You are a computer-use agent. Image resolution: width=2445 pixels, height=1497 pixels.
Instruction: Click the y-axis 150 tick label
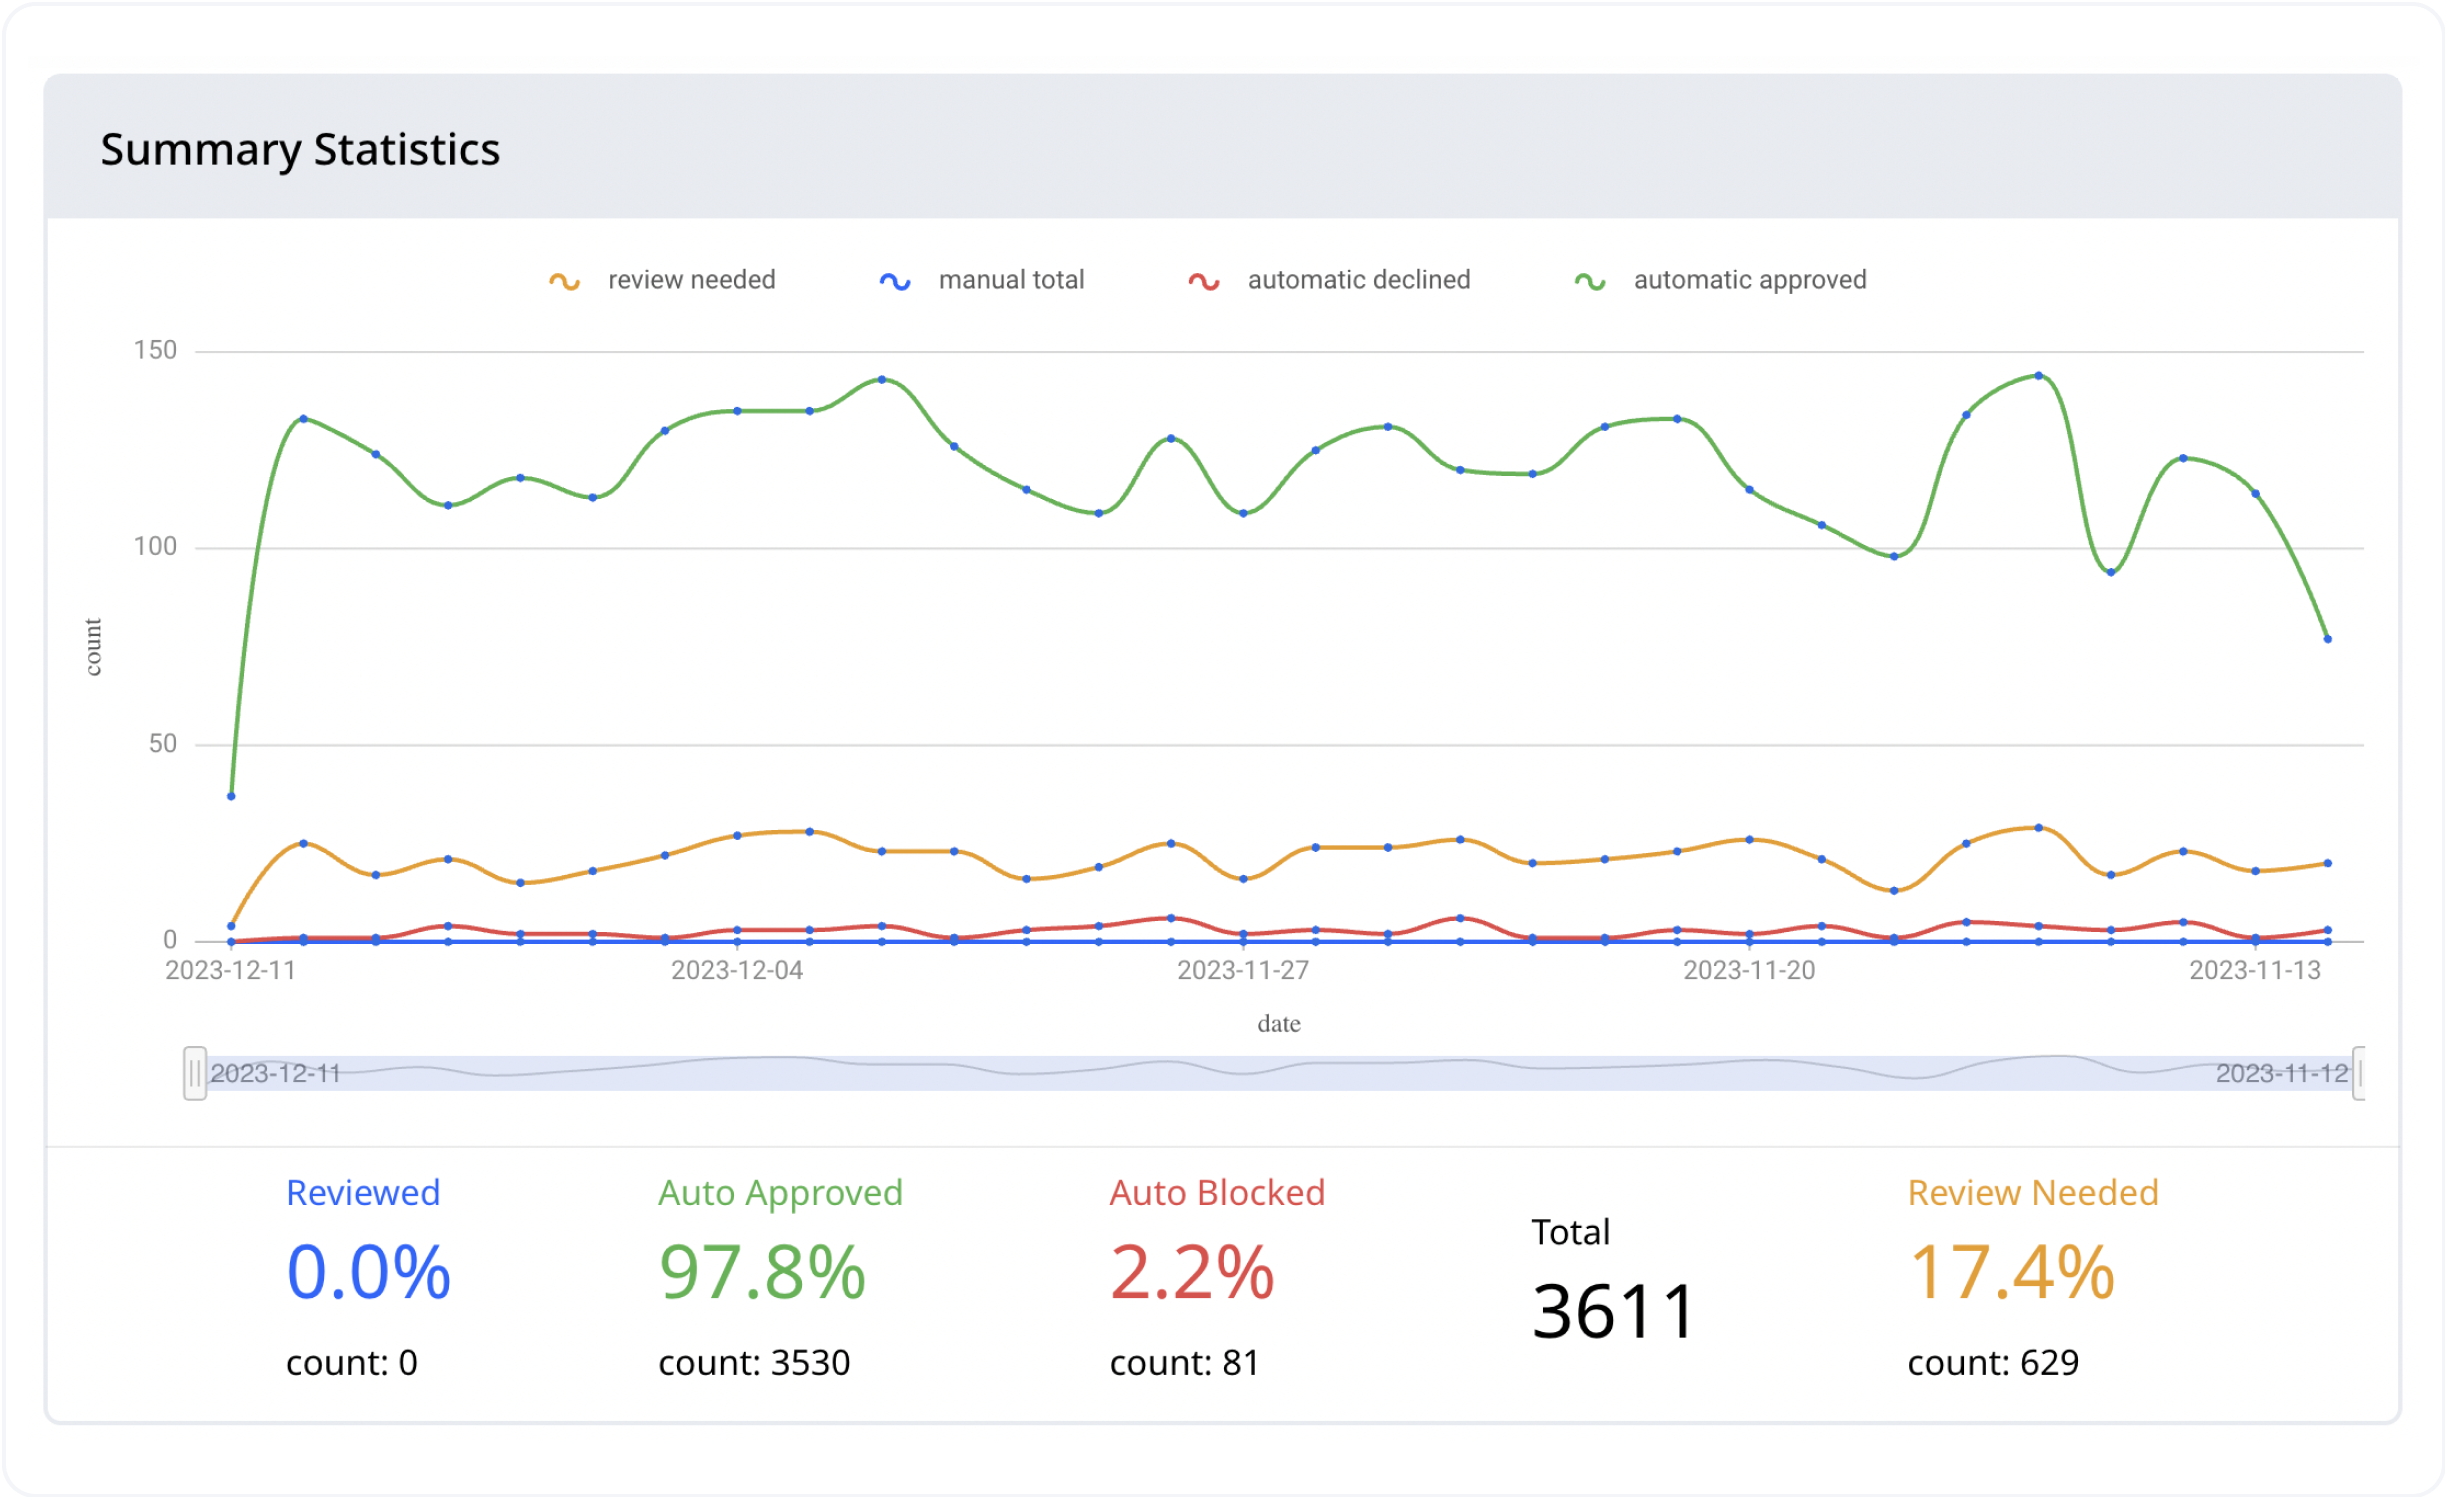point(155,350)
